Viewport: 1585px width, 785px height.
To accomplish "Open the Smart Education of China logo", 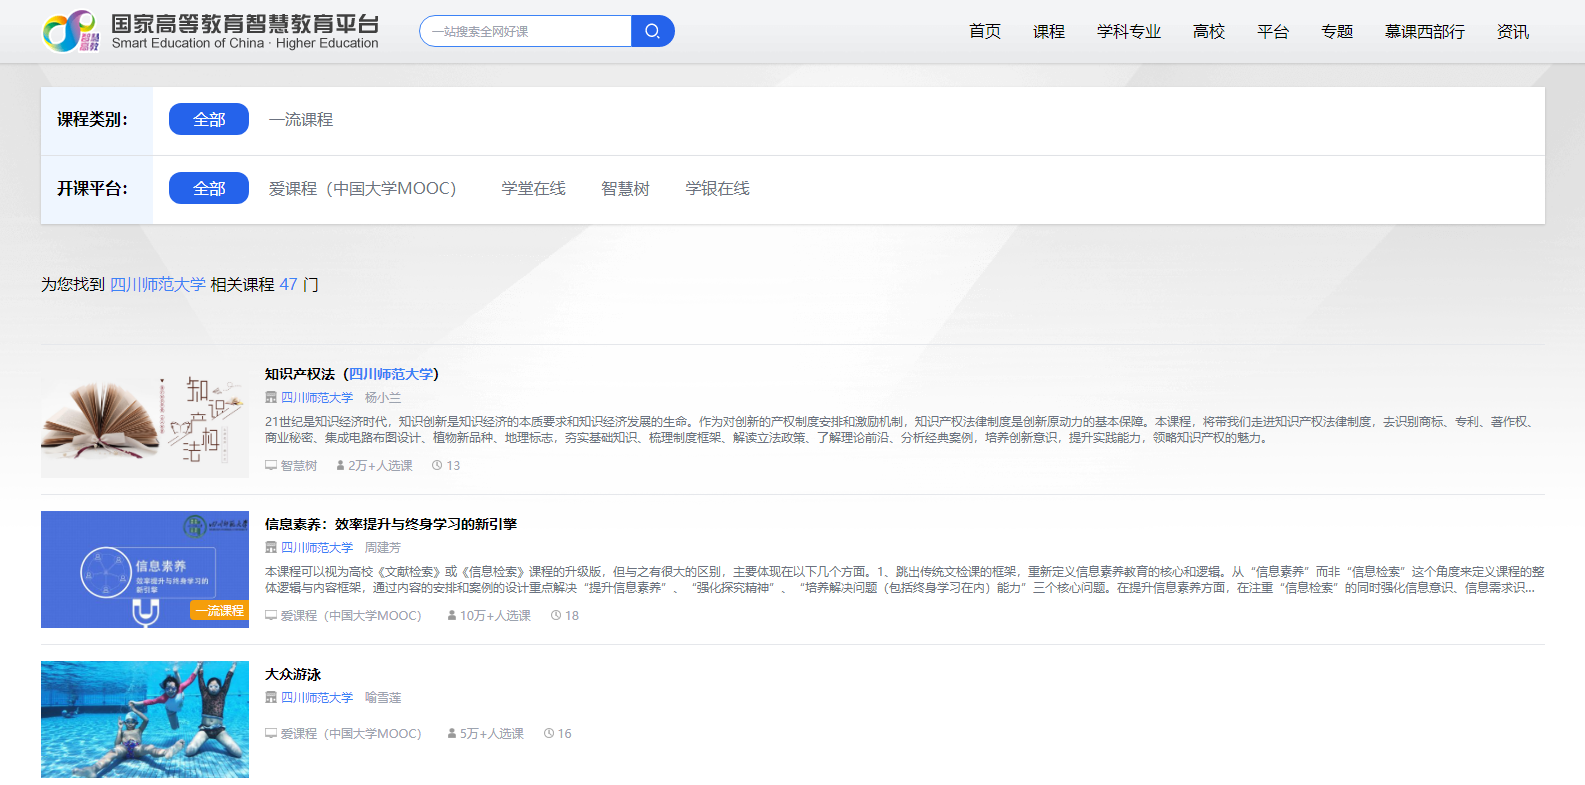I will (x=211, y=32).
